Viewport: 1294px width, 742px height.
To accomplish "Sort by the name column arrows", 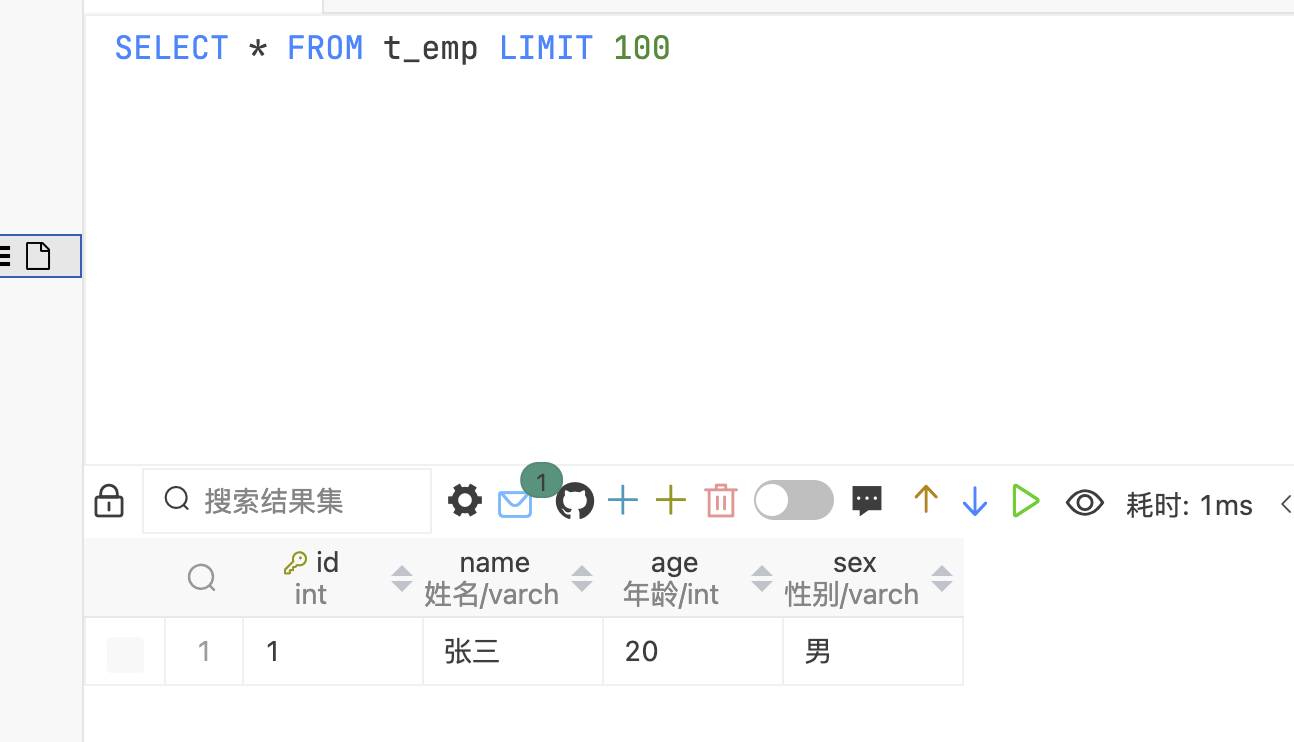I will point(582,578).
